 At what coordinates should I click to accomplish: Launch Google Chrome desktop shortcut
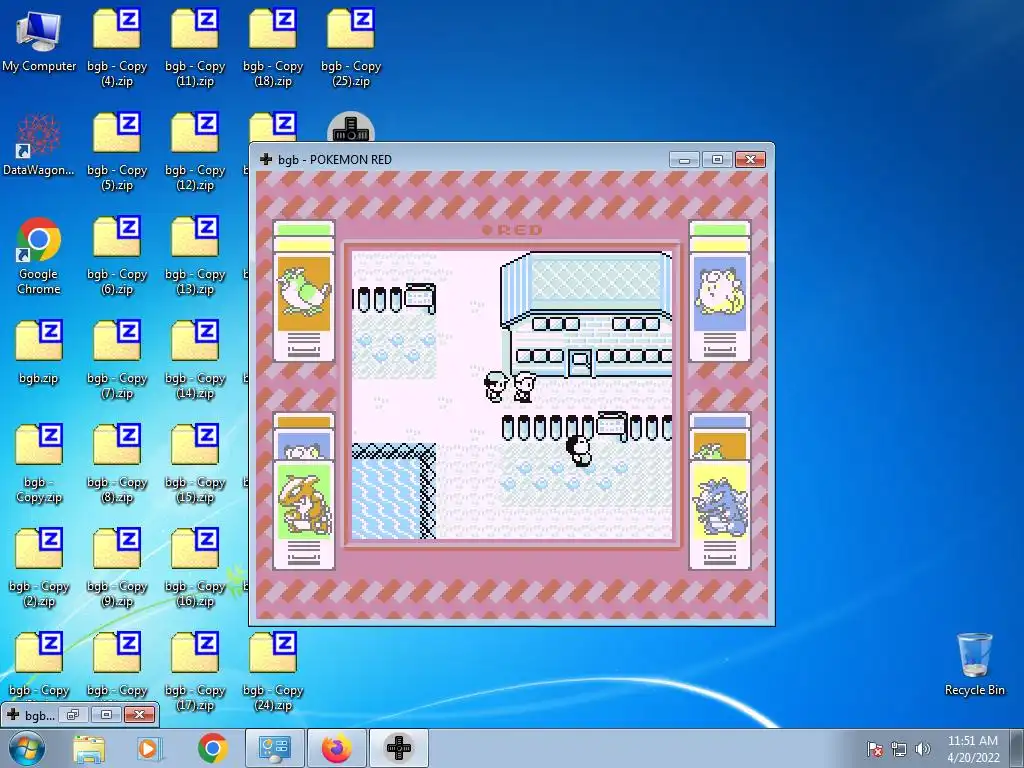point(39,256)
